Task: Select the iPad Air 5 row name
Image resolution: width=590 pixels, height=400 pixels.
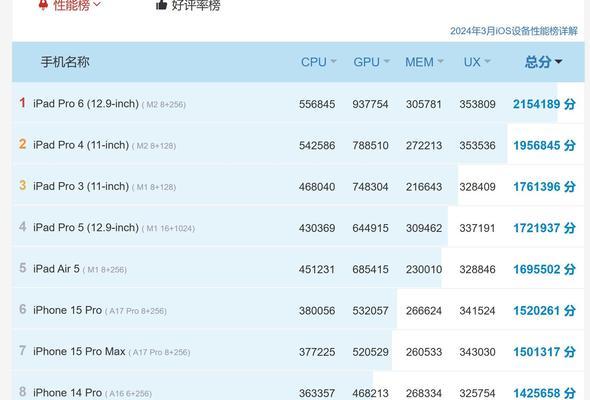Action: [x=56, y=269]
